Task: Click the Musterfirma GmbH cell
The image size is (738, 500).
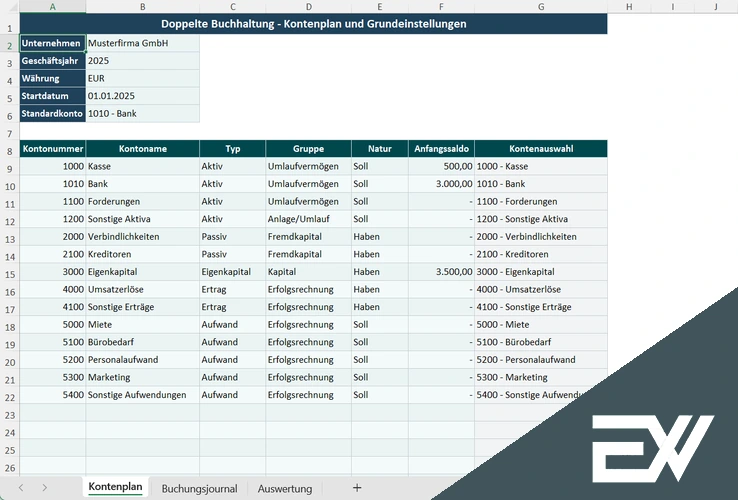Action: tap(143, 43)
